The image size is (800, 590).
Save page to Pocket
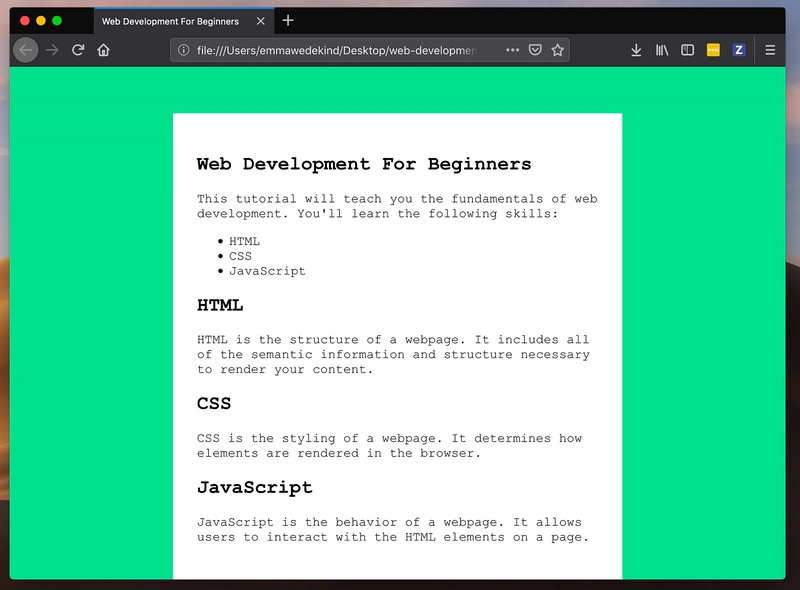pos(535,50)
